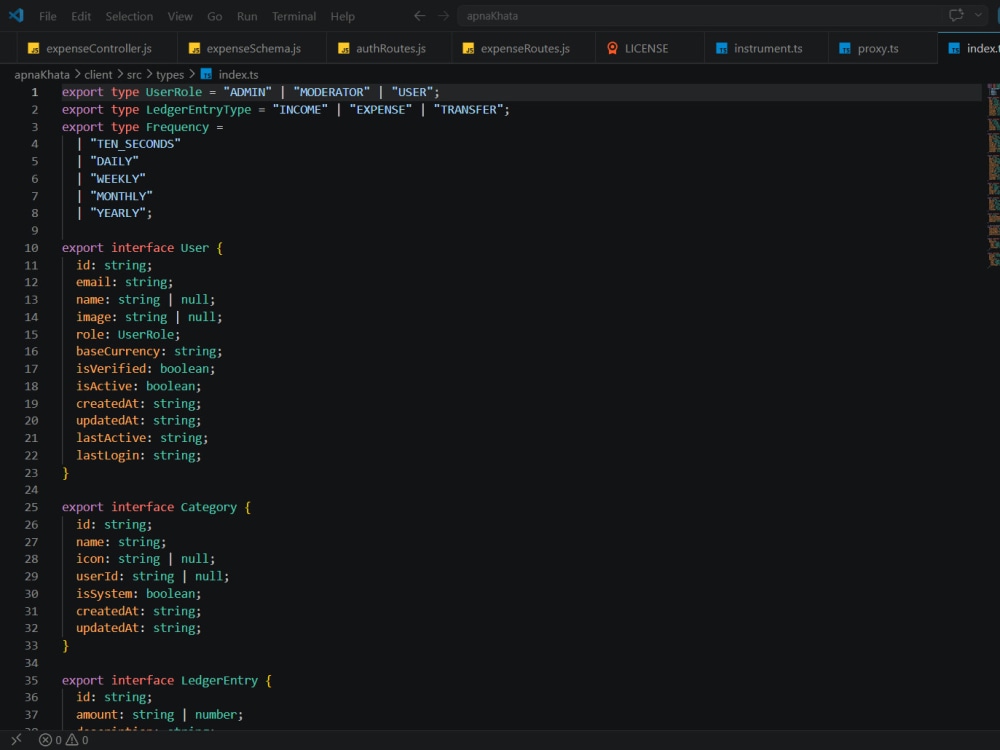Click the JS icon on expenseController.js tab
The height and width of the screenshot is (750, 1000).
33,48
